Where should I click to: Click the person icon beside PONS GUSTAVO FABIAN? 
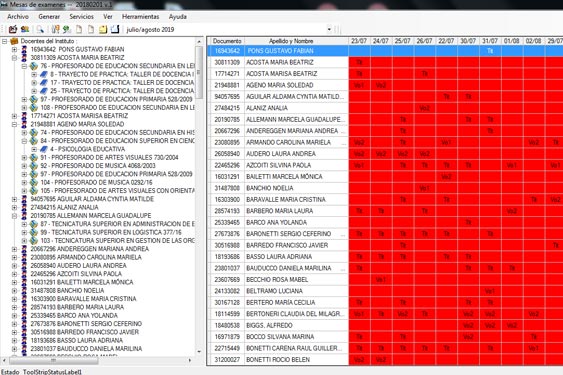click(x=24, y=49)
